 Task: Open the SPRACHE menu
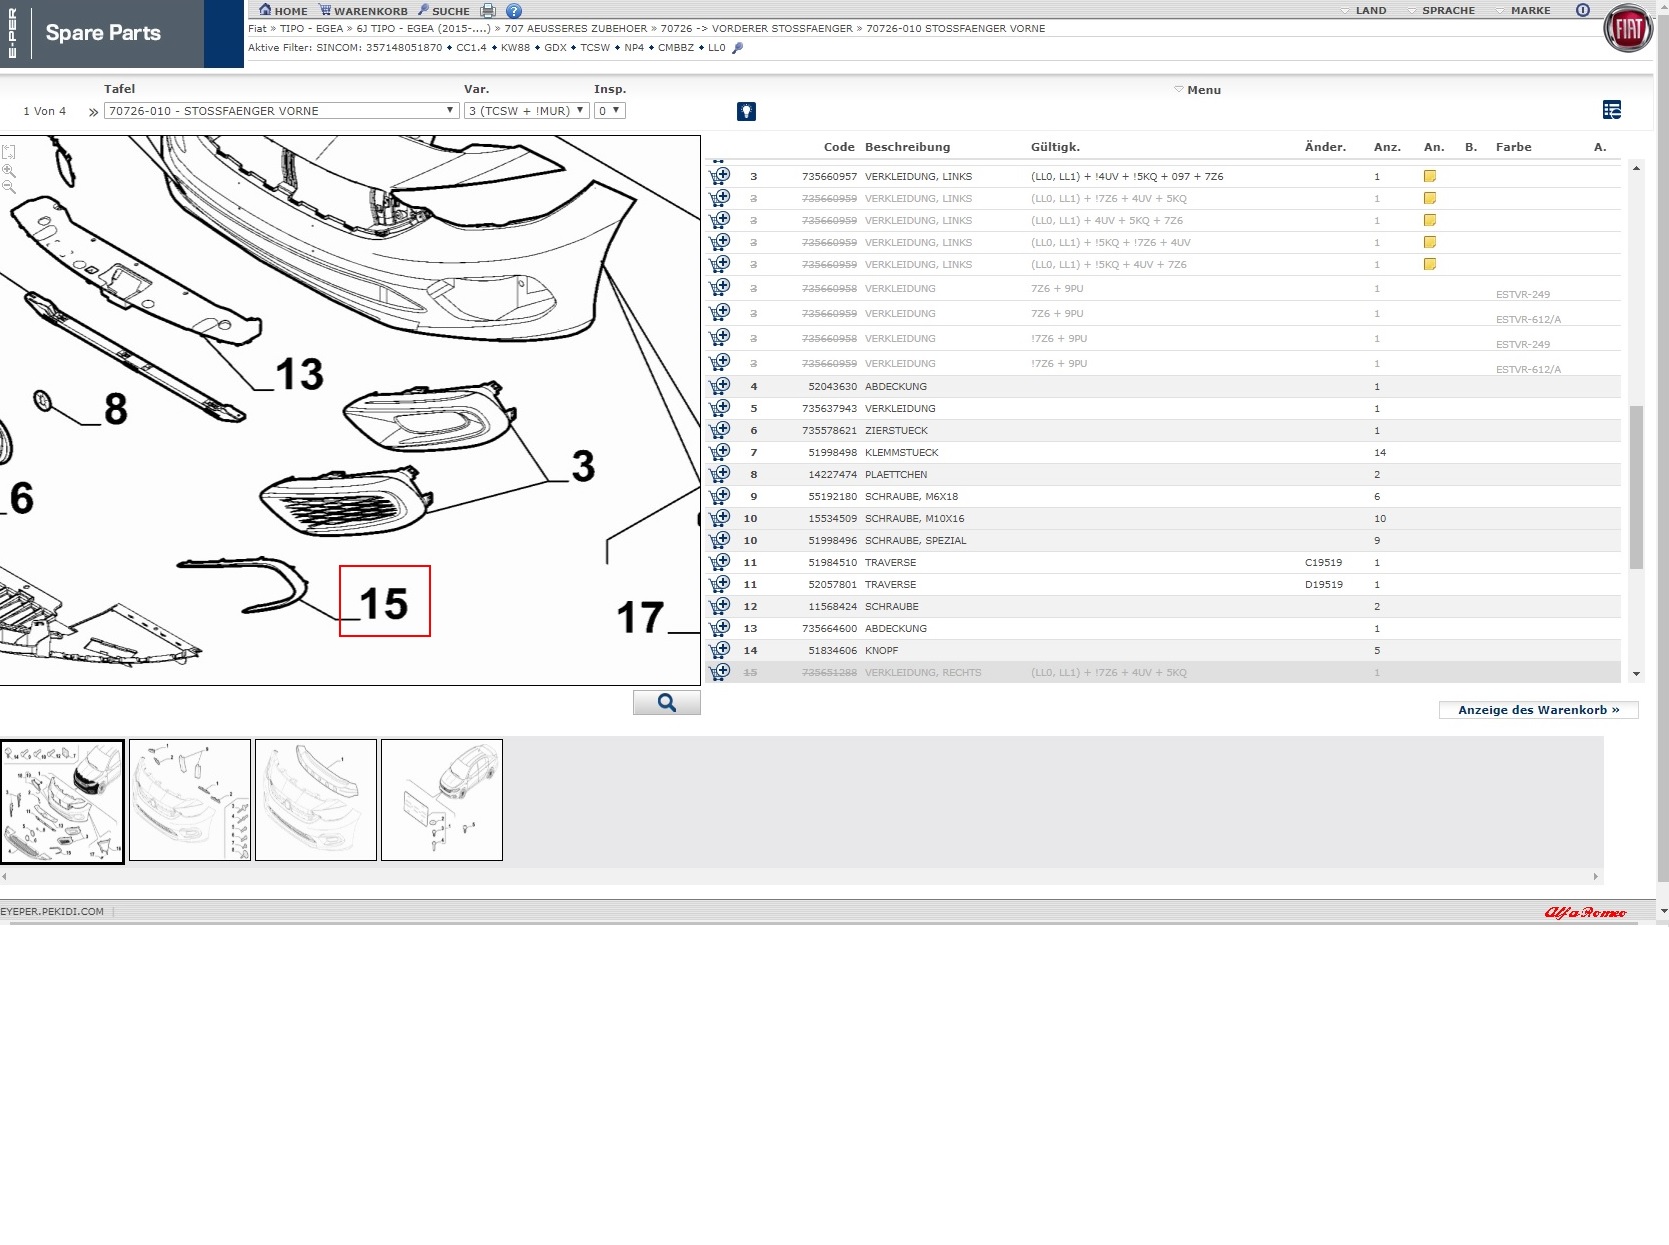1441,11
